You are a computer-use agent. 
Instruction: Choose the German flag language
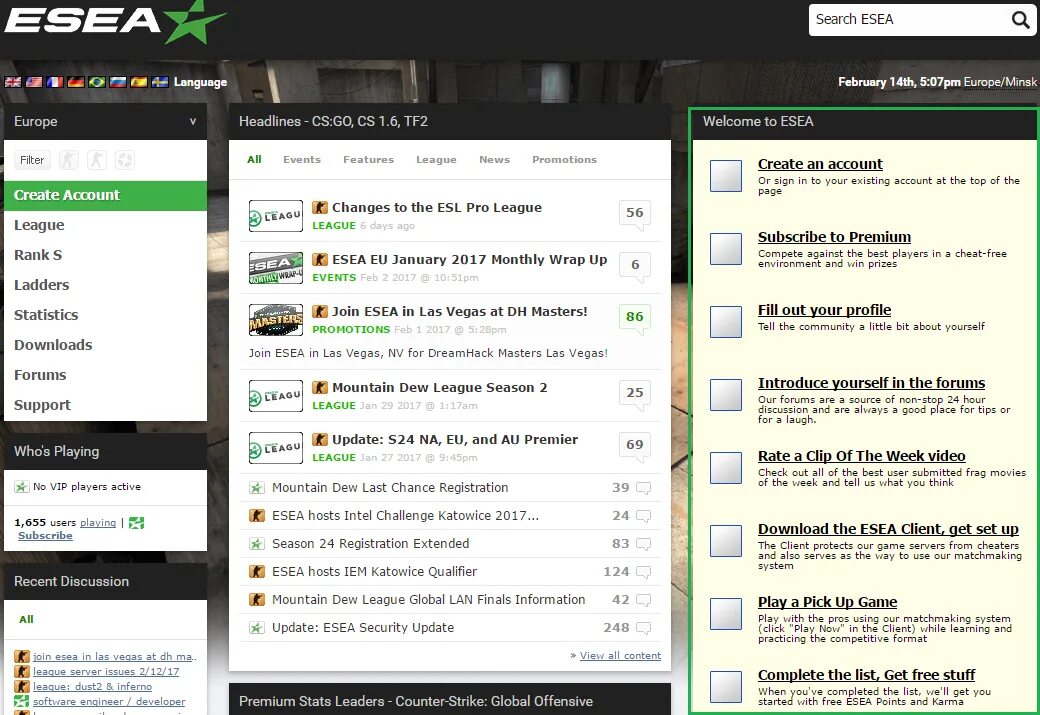[76, 82]
